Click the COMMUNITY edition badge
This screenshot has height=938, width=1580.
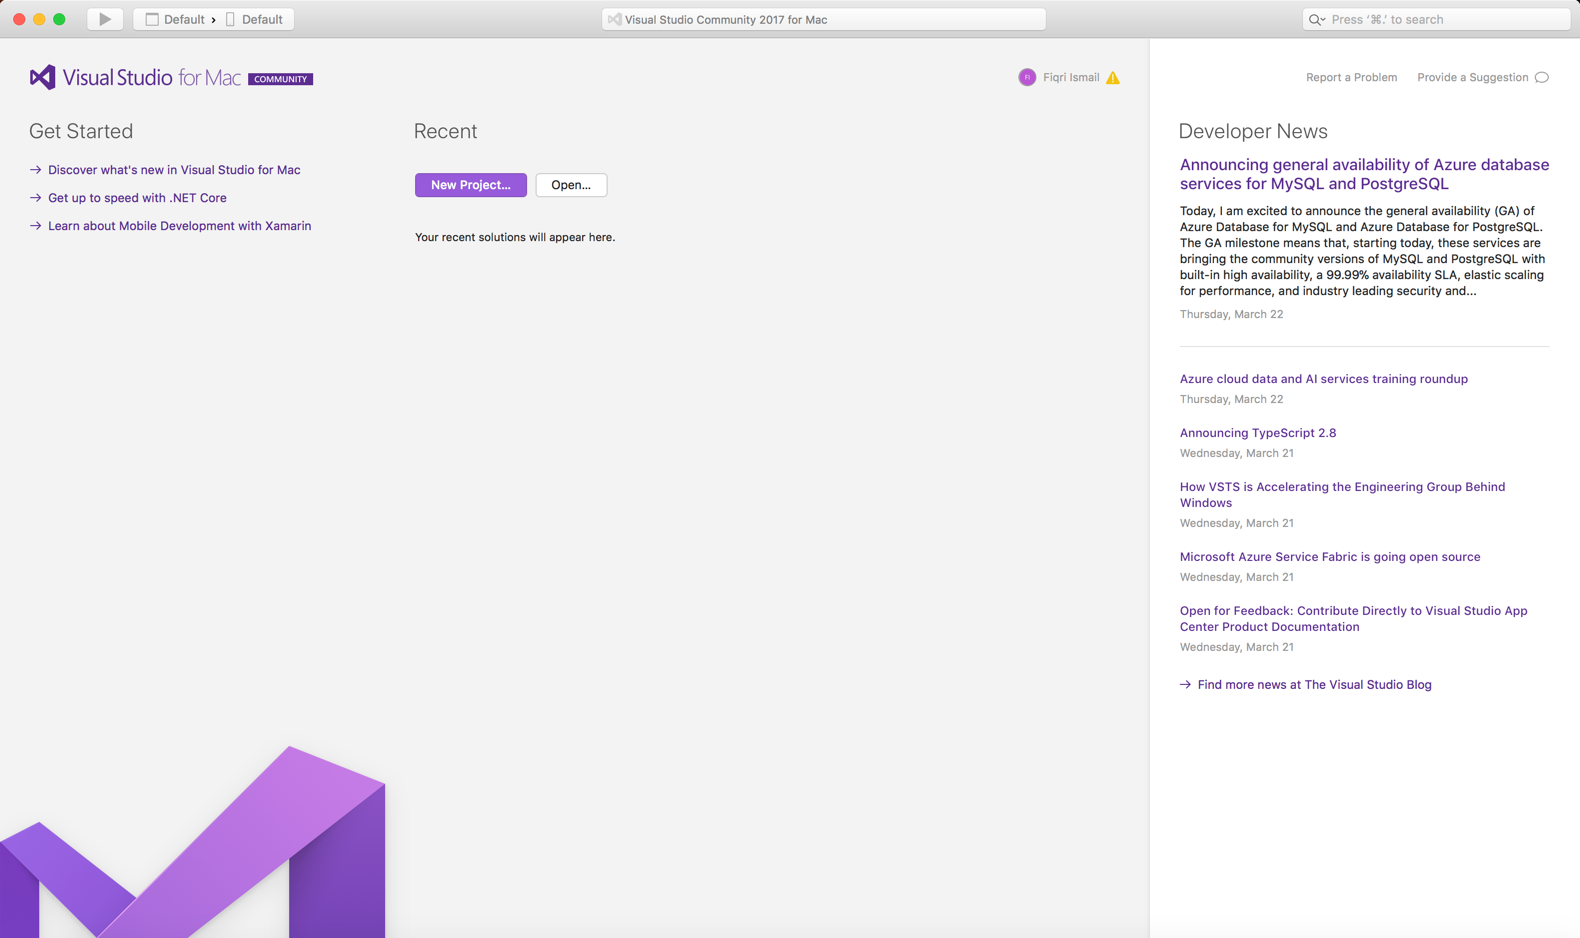[280, 79]
